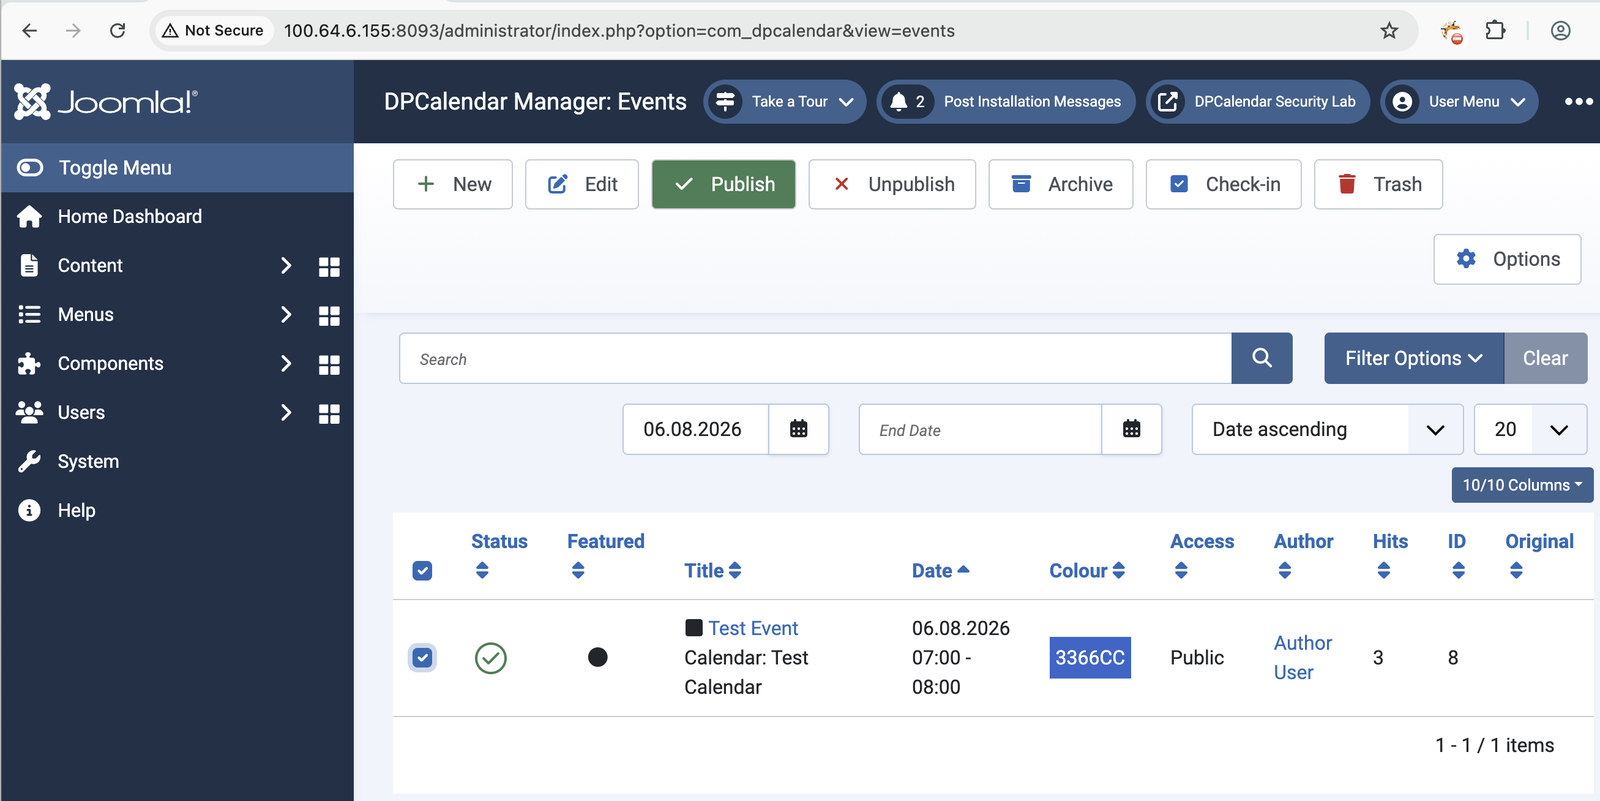1600x801 pixels.
Task: Open Menus dashboard grid icon
Action: coord(329,315)
